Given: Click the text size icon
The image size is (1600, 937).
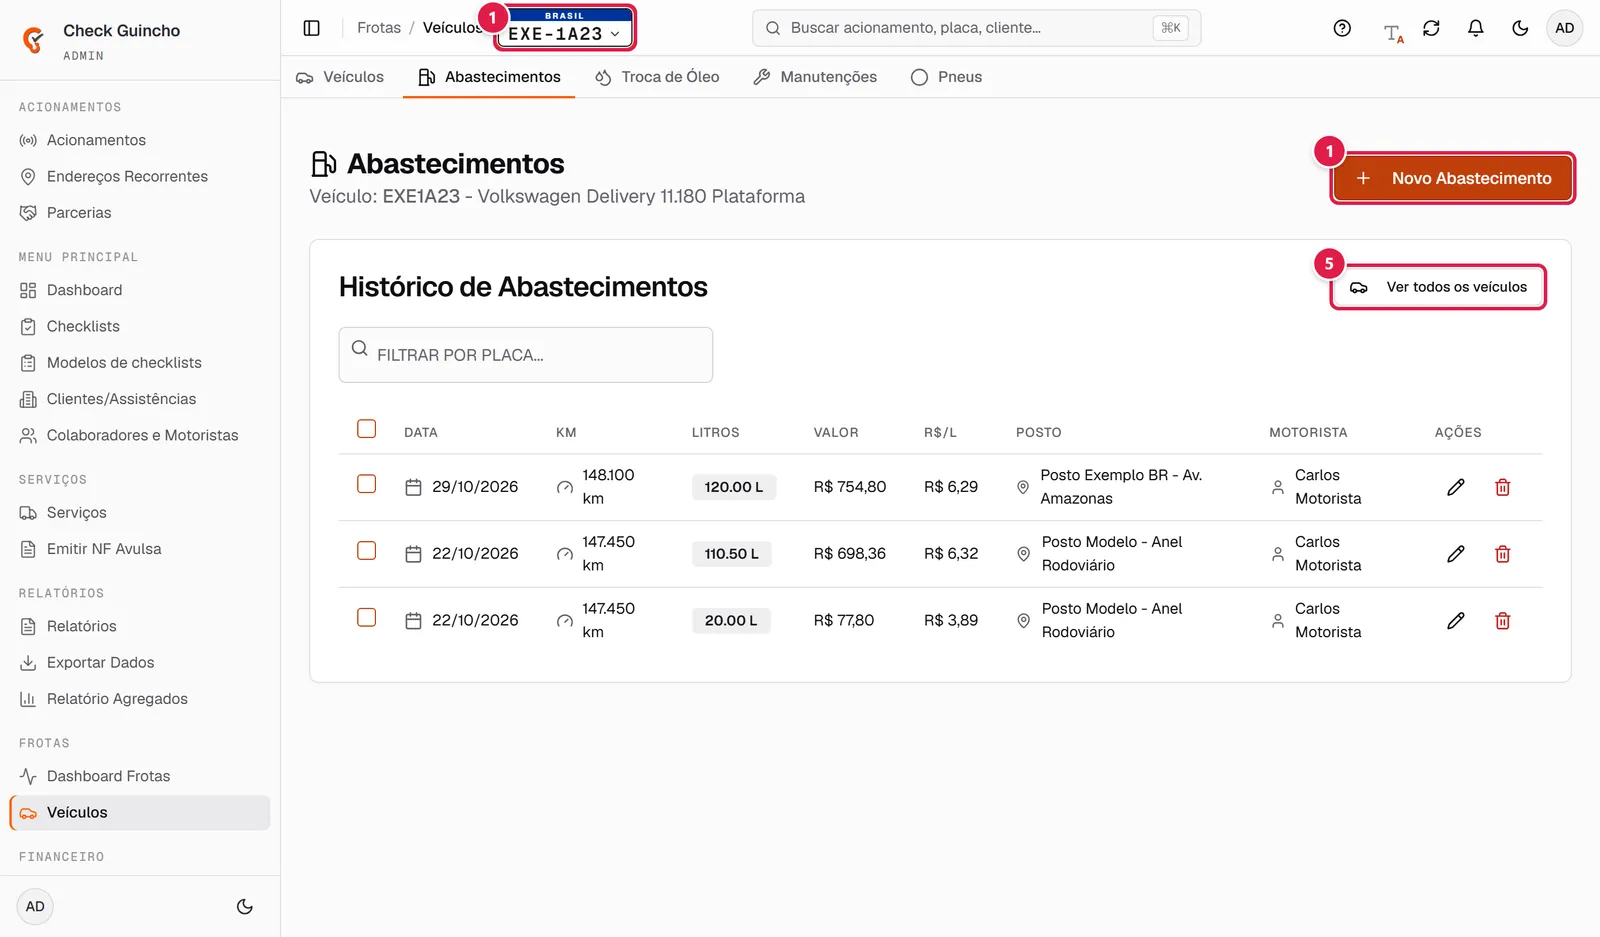Looking at the screenshot, I should click(1393, 32).
